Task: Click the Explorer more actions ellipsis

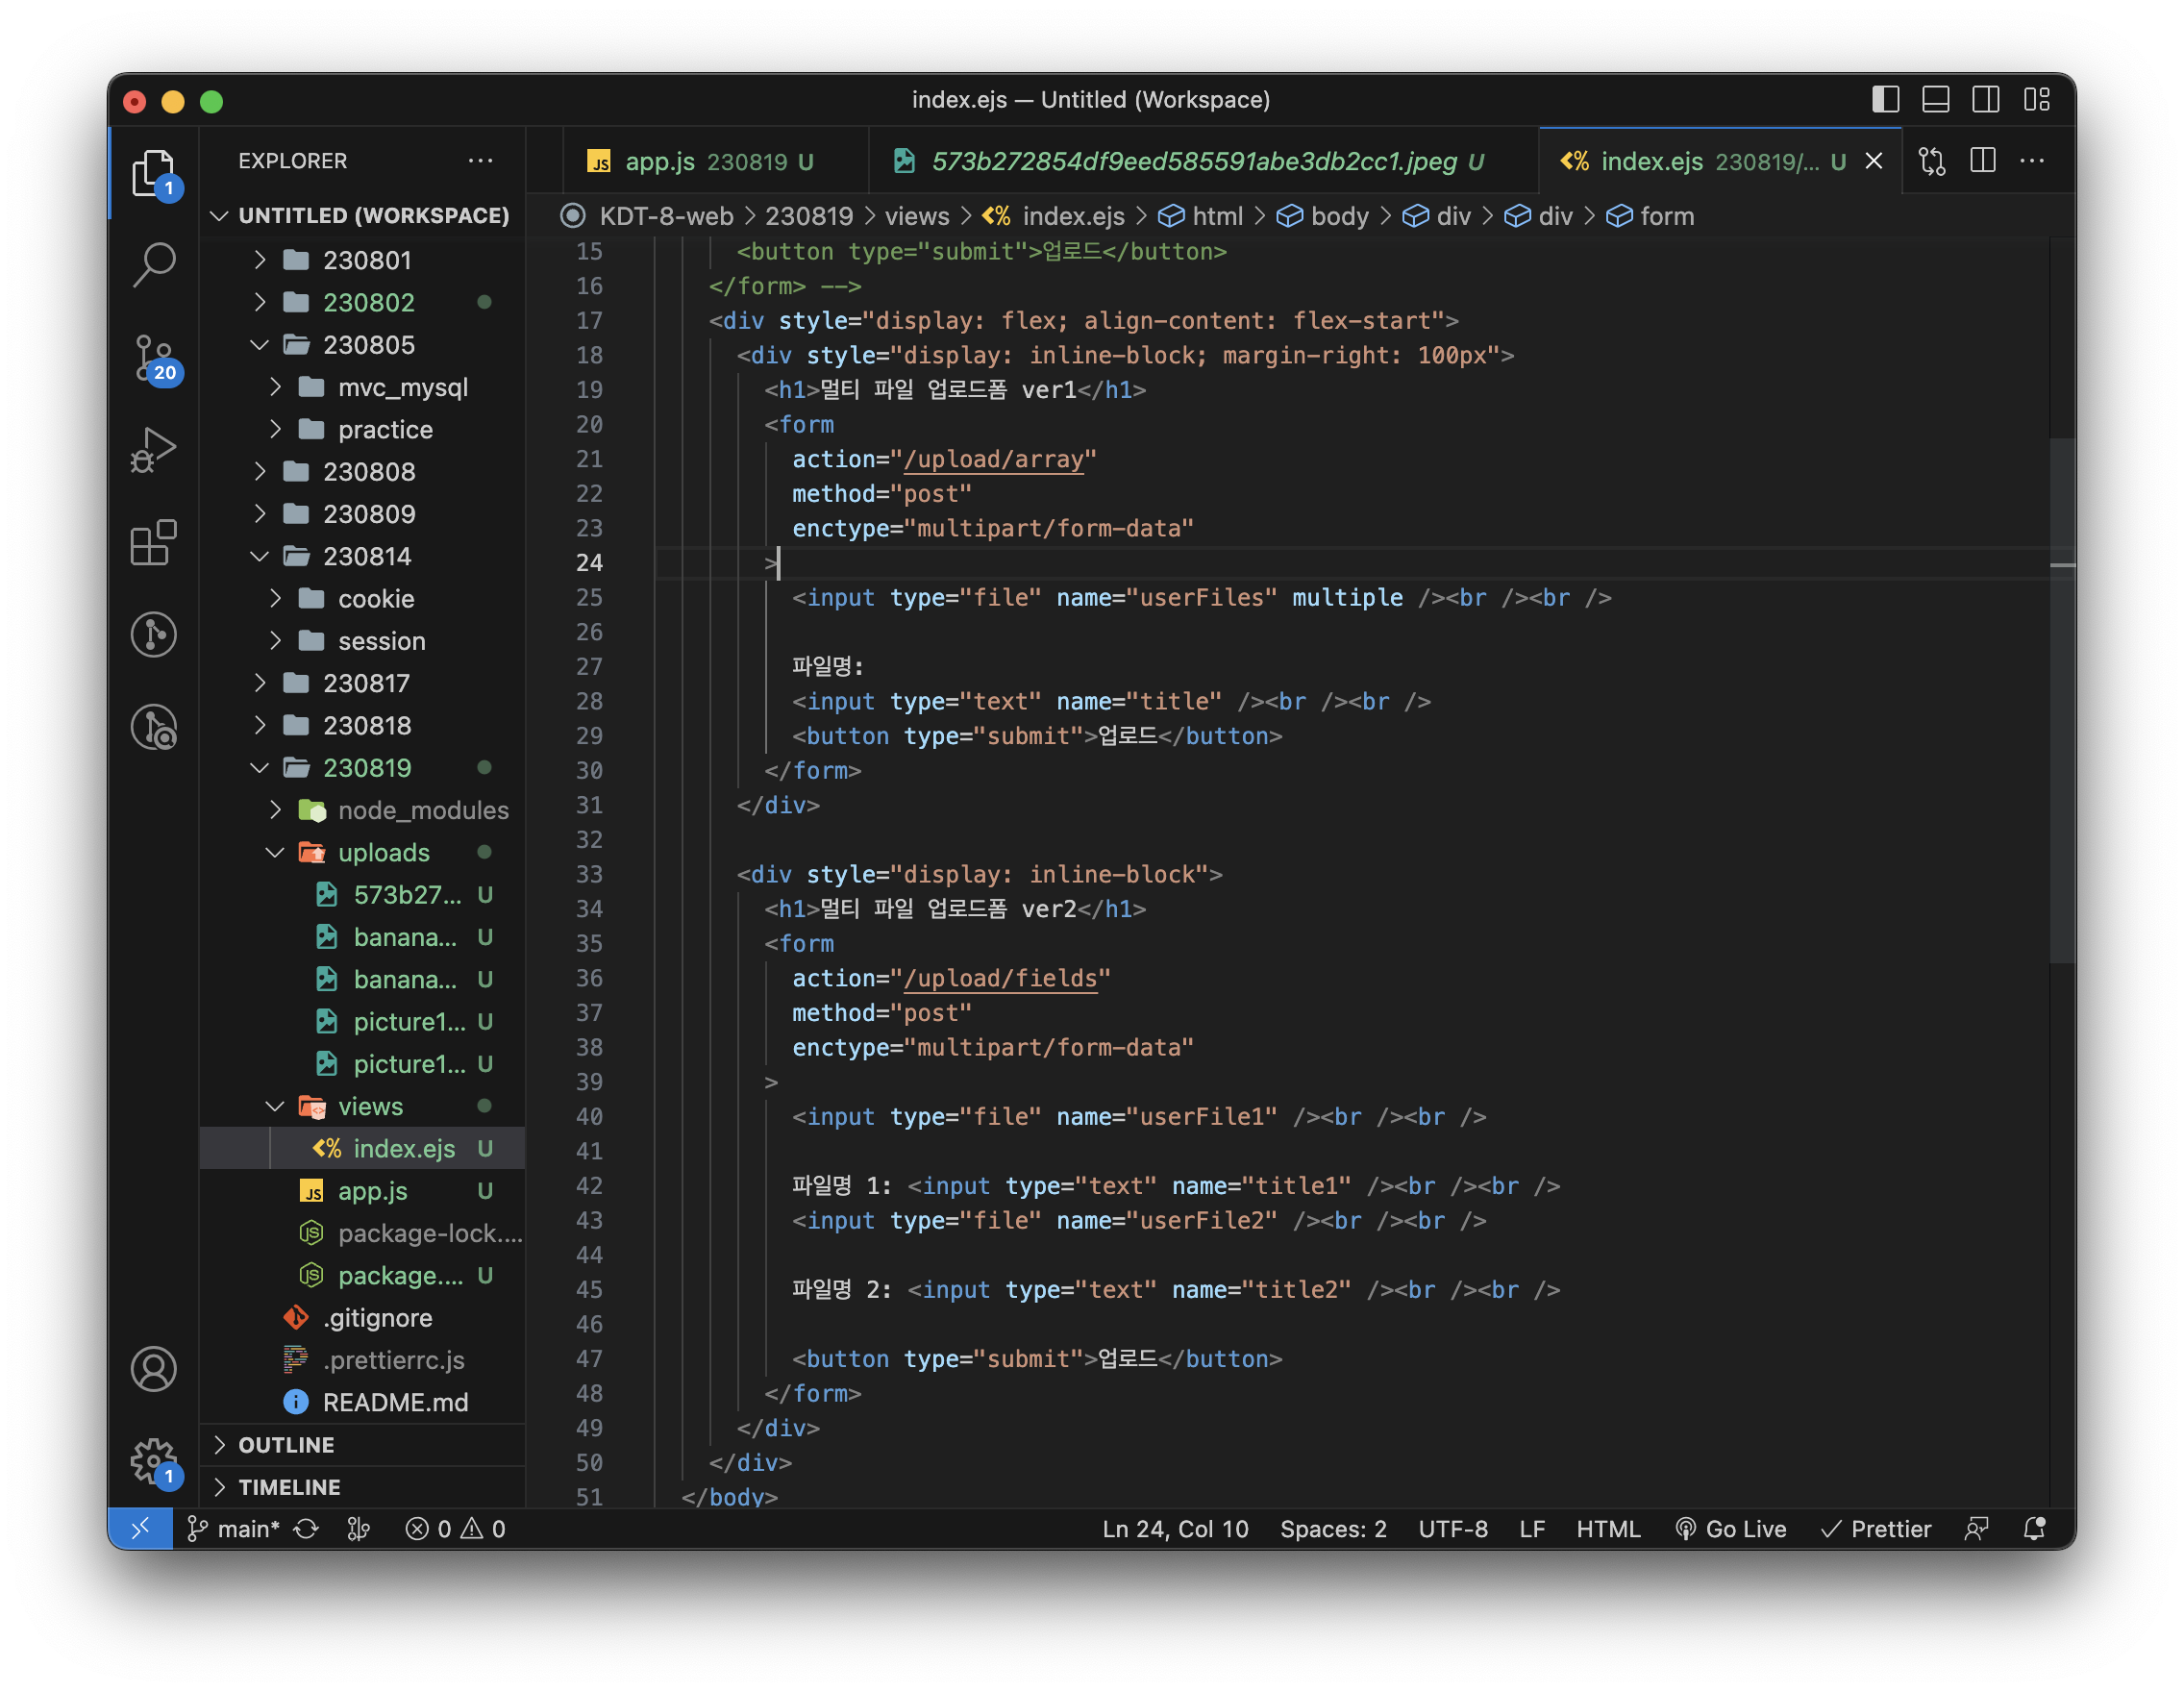Action: (480, 161)
